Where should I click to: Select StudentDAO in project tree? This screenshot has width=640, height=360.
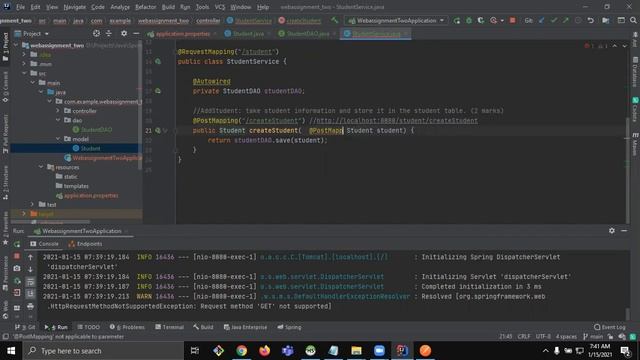point(96,129)
